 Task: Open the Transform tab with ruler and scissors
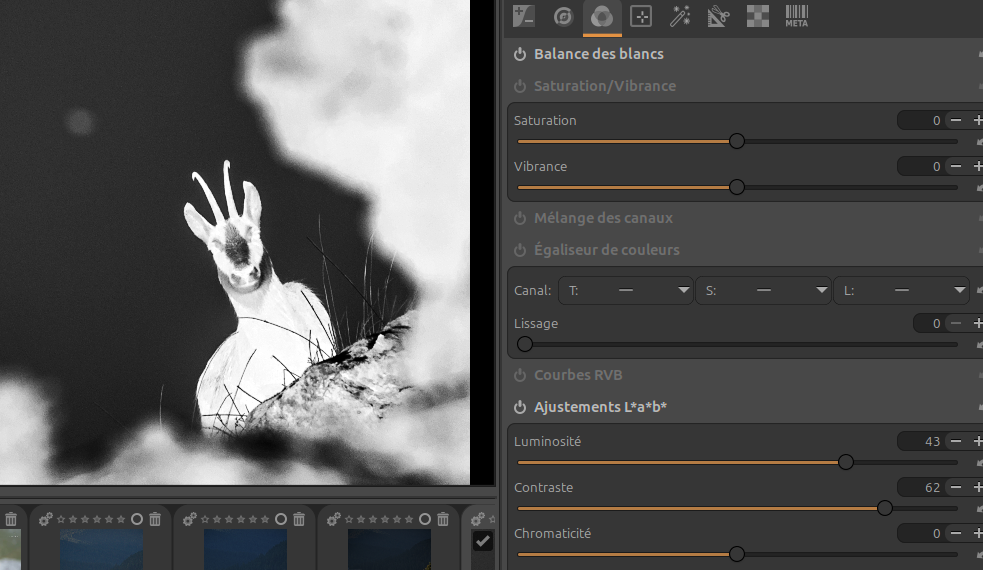pyautogui.click(x=719, y=16)
